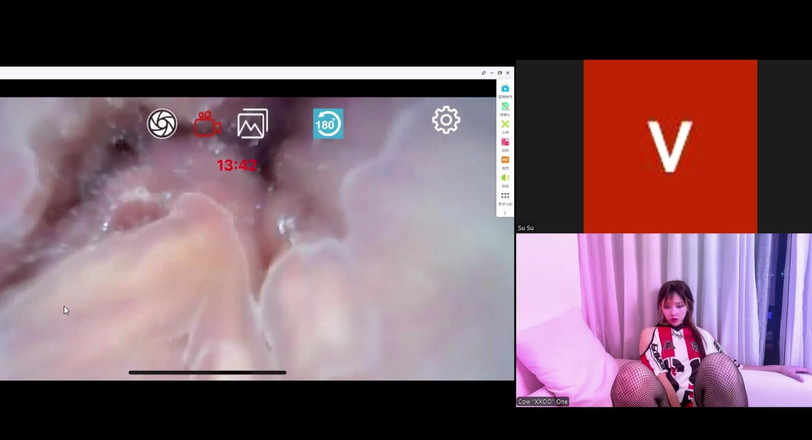Close the mirroring window
The image size is (812, 440).
(x=508, y=73)
